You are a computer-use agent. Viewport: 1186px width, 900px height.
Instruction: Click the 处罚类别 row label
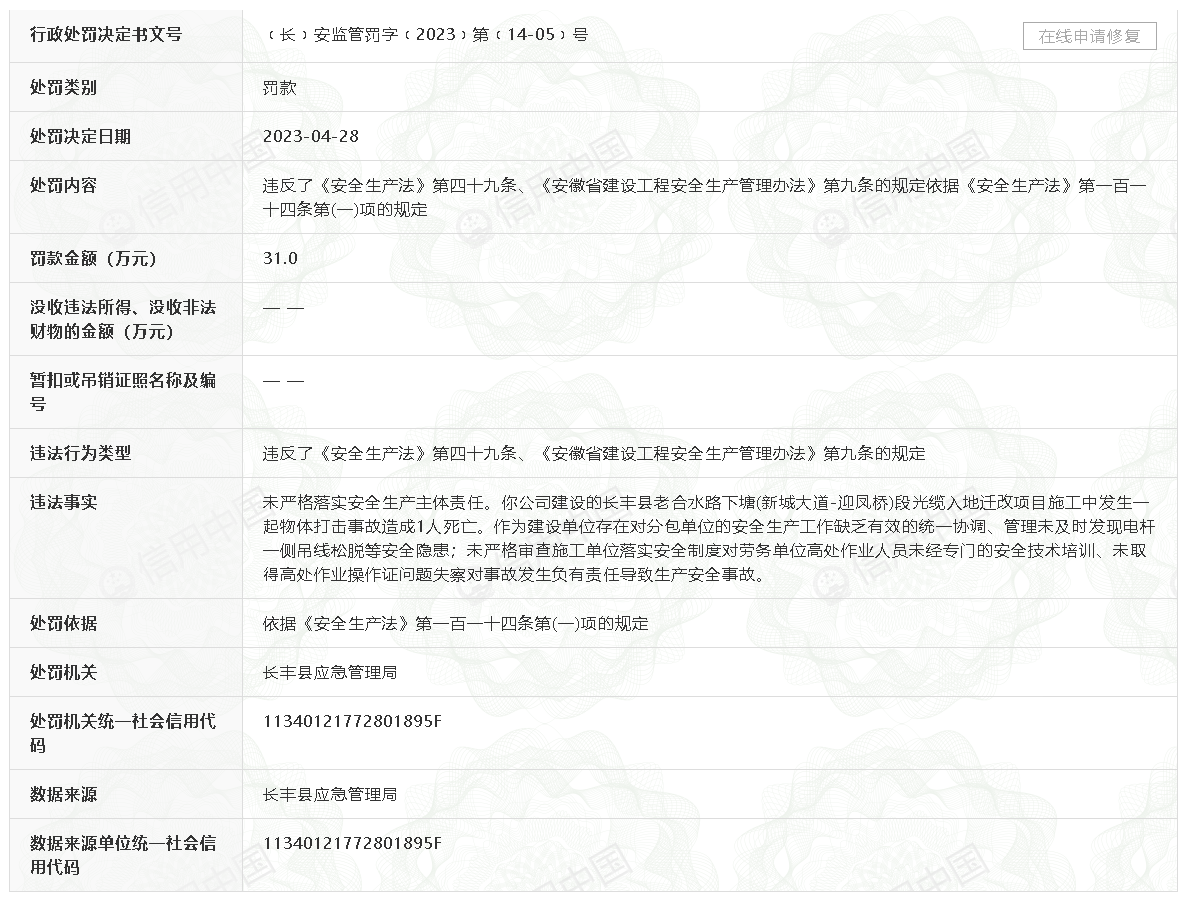click(x=64, y=88)
